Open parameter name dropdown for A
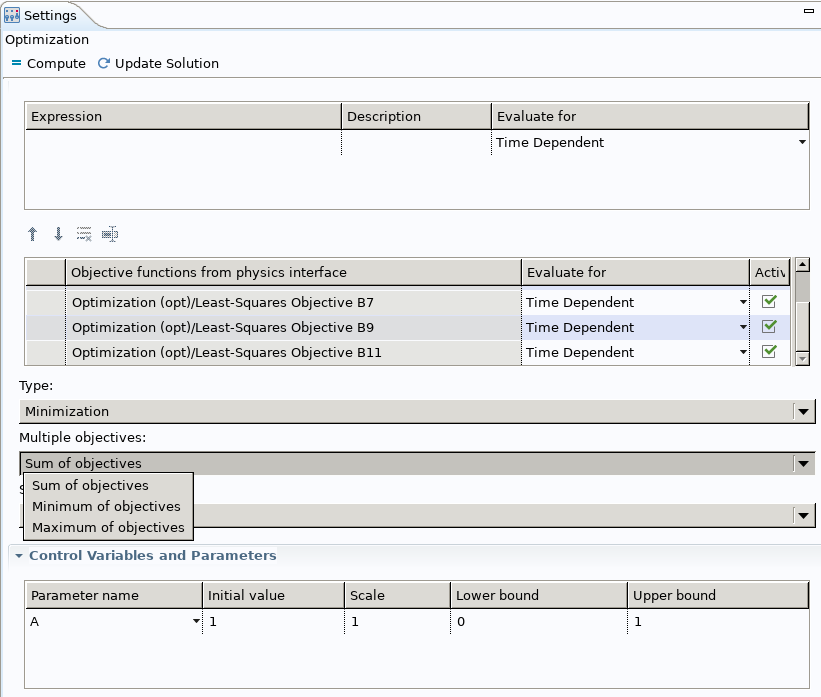Screen dimensions: 821x697 [x=195, y=621]
